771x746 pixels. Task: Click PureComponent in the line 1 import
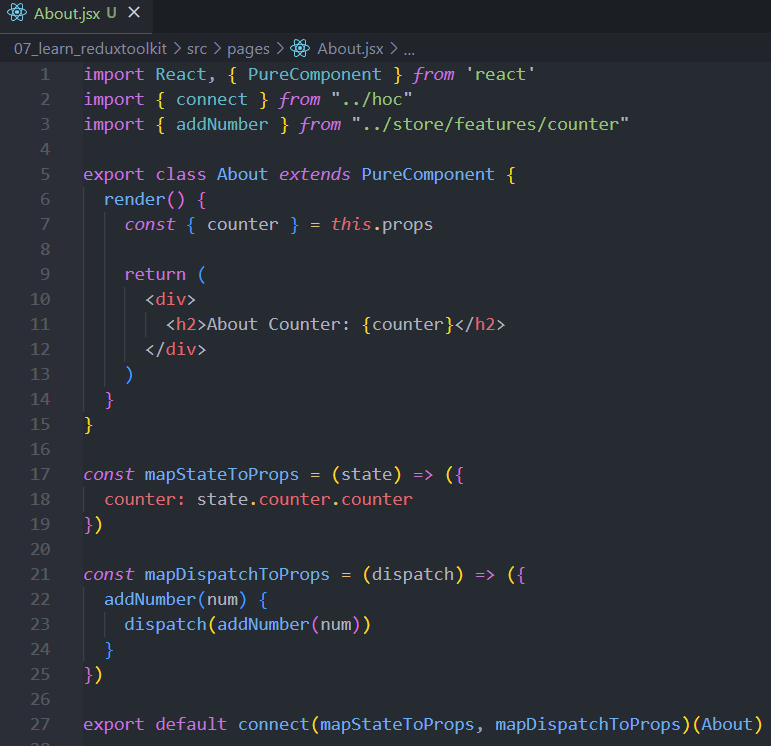click(315, 74)
